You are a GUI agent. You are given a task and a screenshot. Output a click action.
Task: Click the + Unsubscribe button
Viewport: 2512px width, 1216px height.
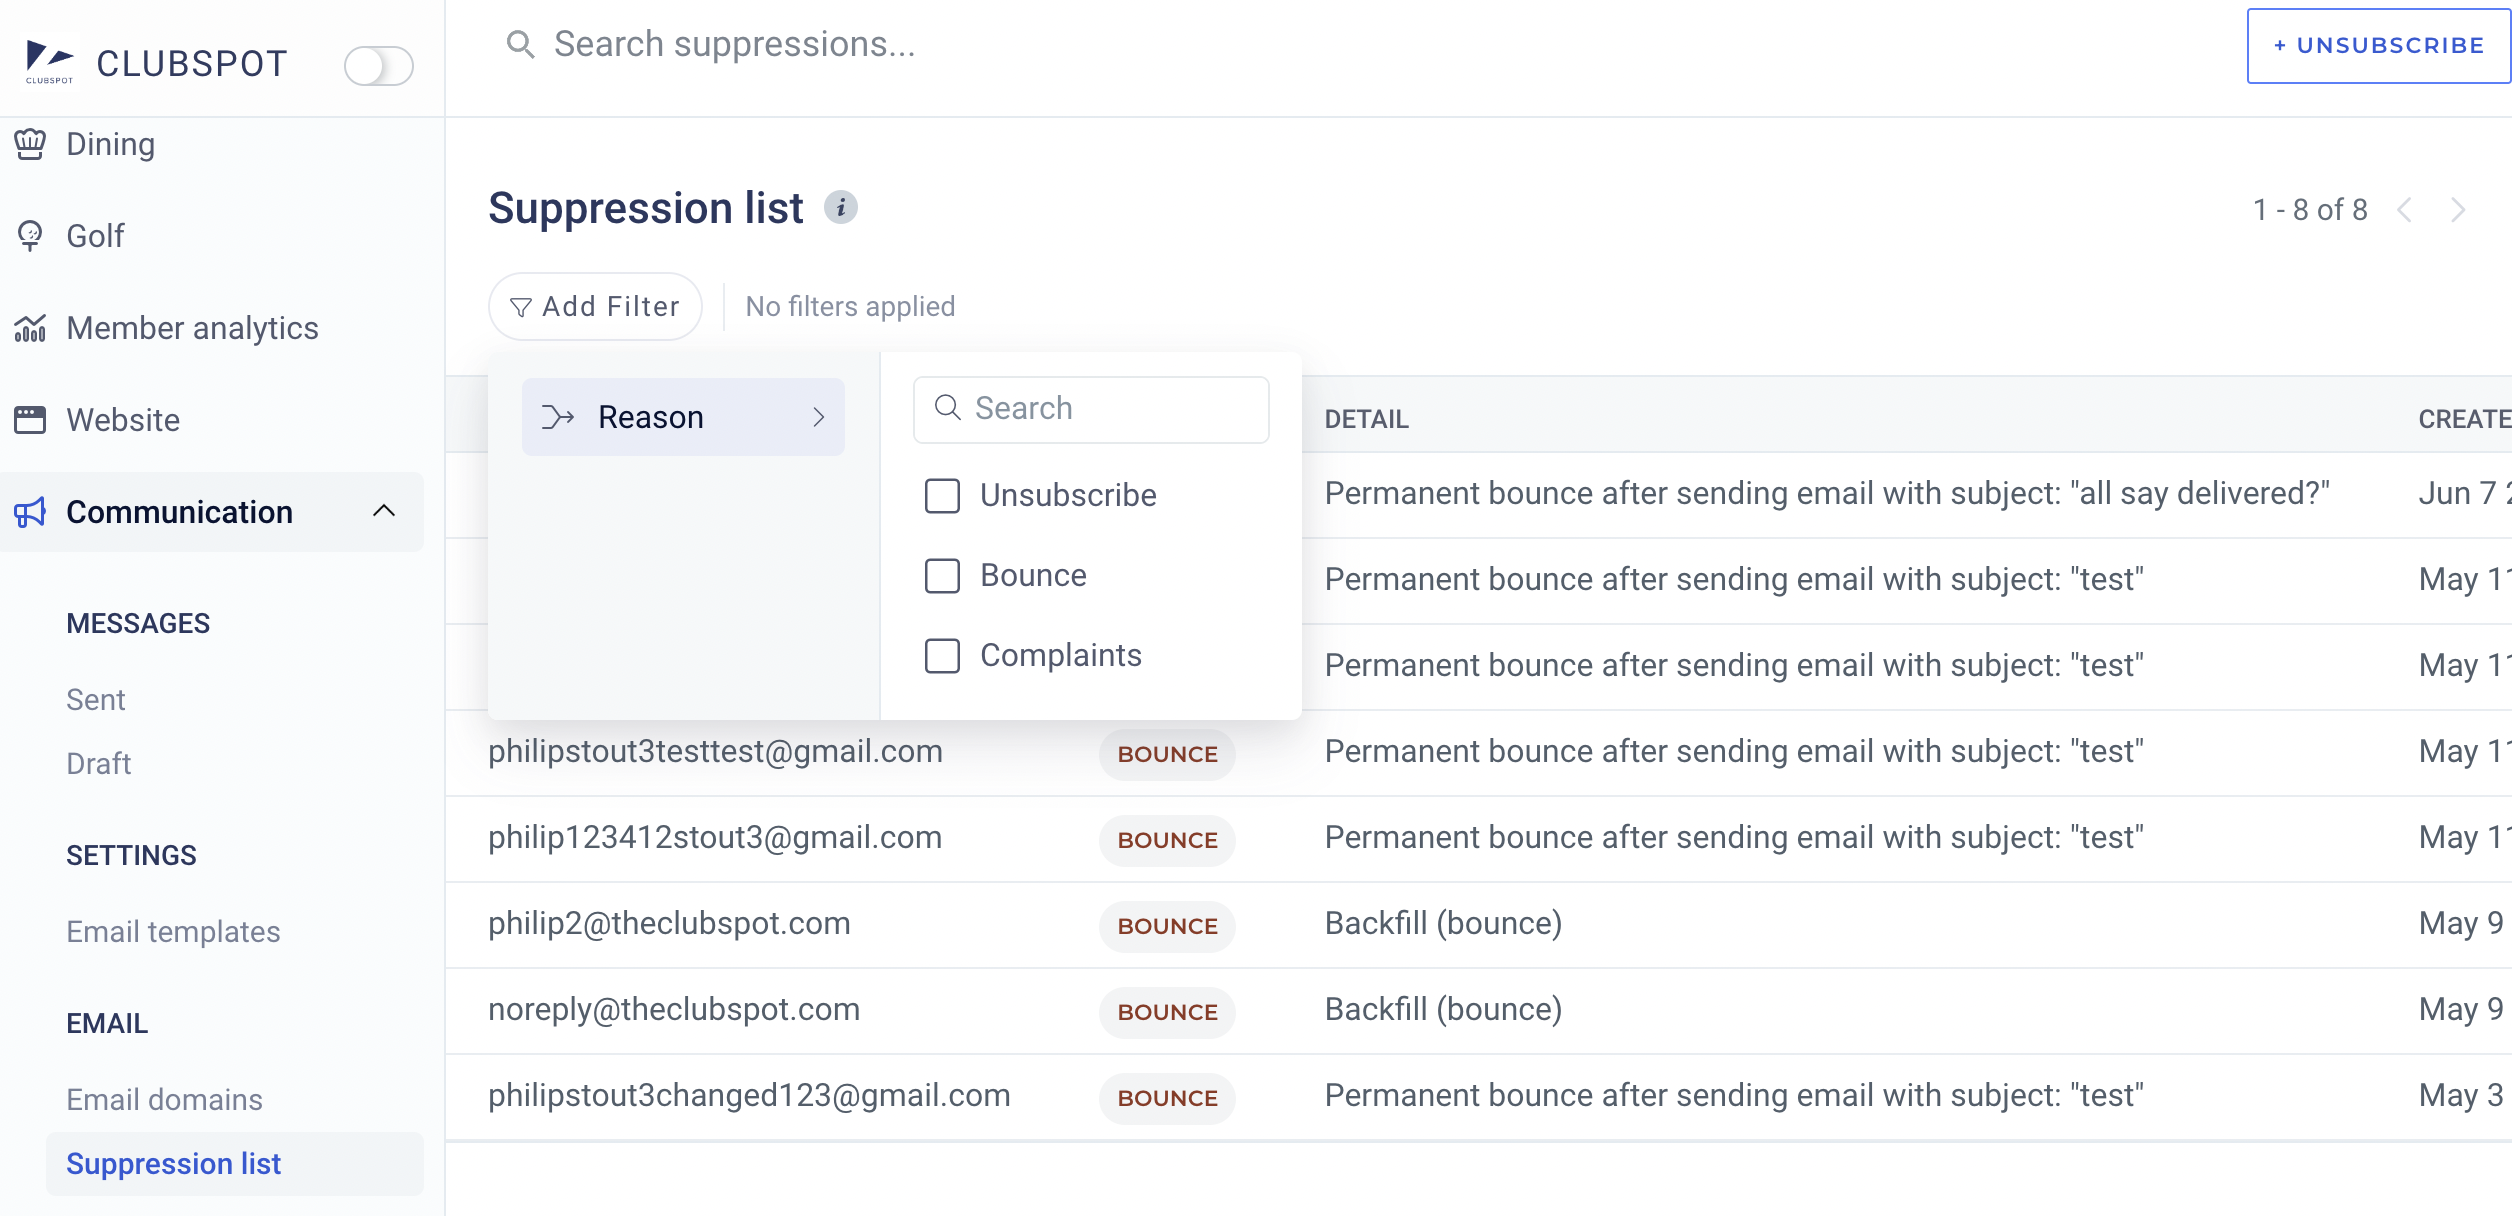[x=2378, y=46]
